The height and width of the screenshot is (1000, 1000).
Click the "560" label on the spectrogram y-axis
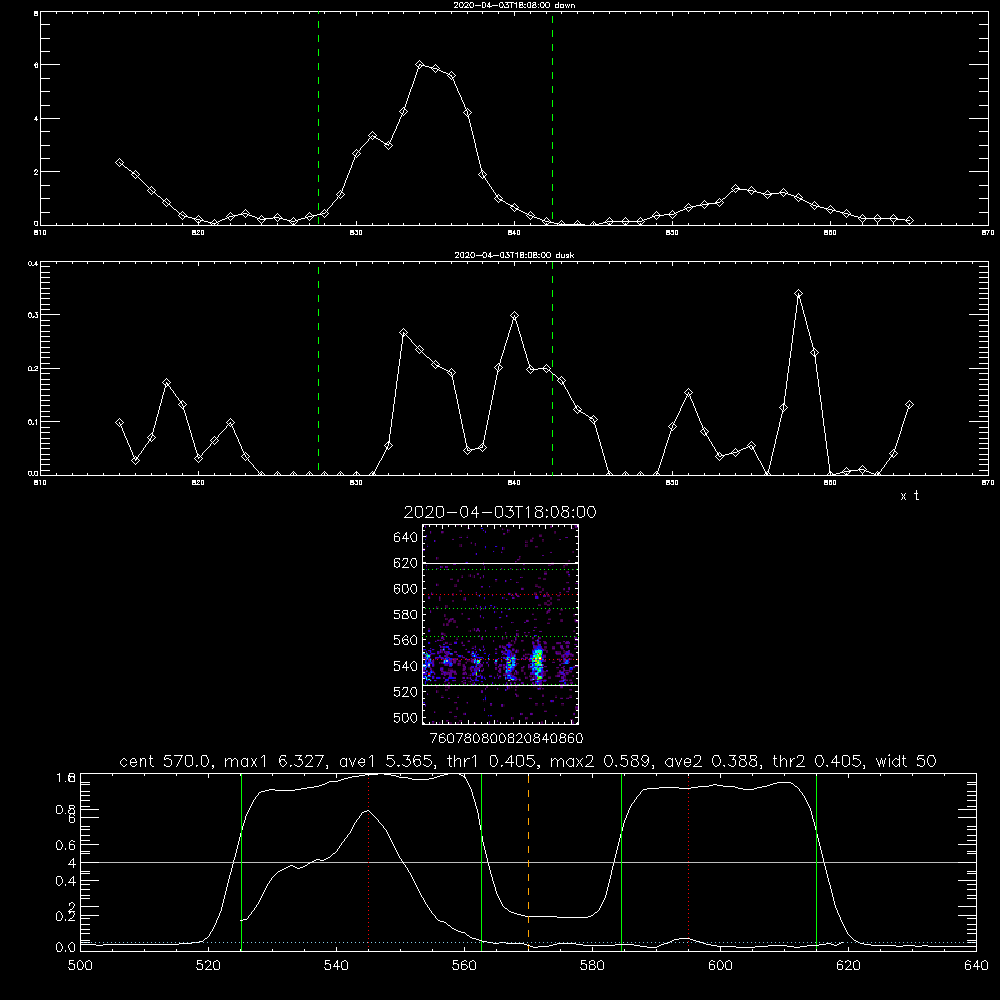(406, 640)
